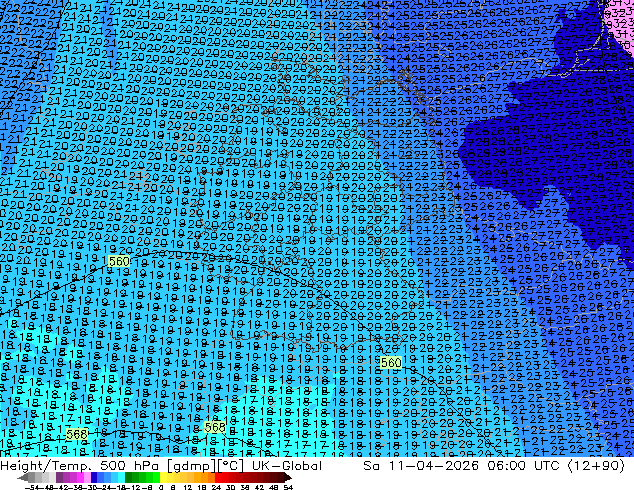This screenshot has width=634, height=490.
Task: Click the right dark maroon legend arrow tip
Action: coord(288,478)
